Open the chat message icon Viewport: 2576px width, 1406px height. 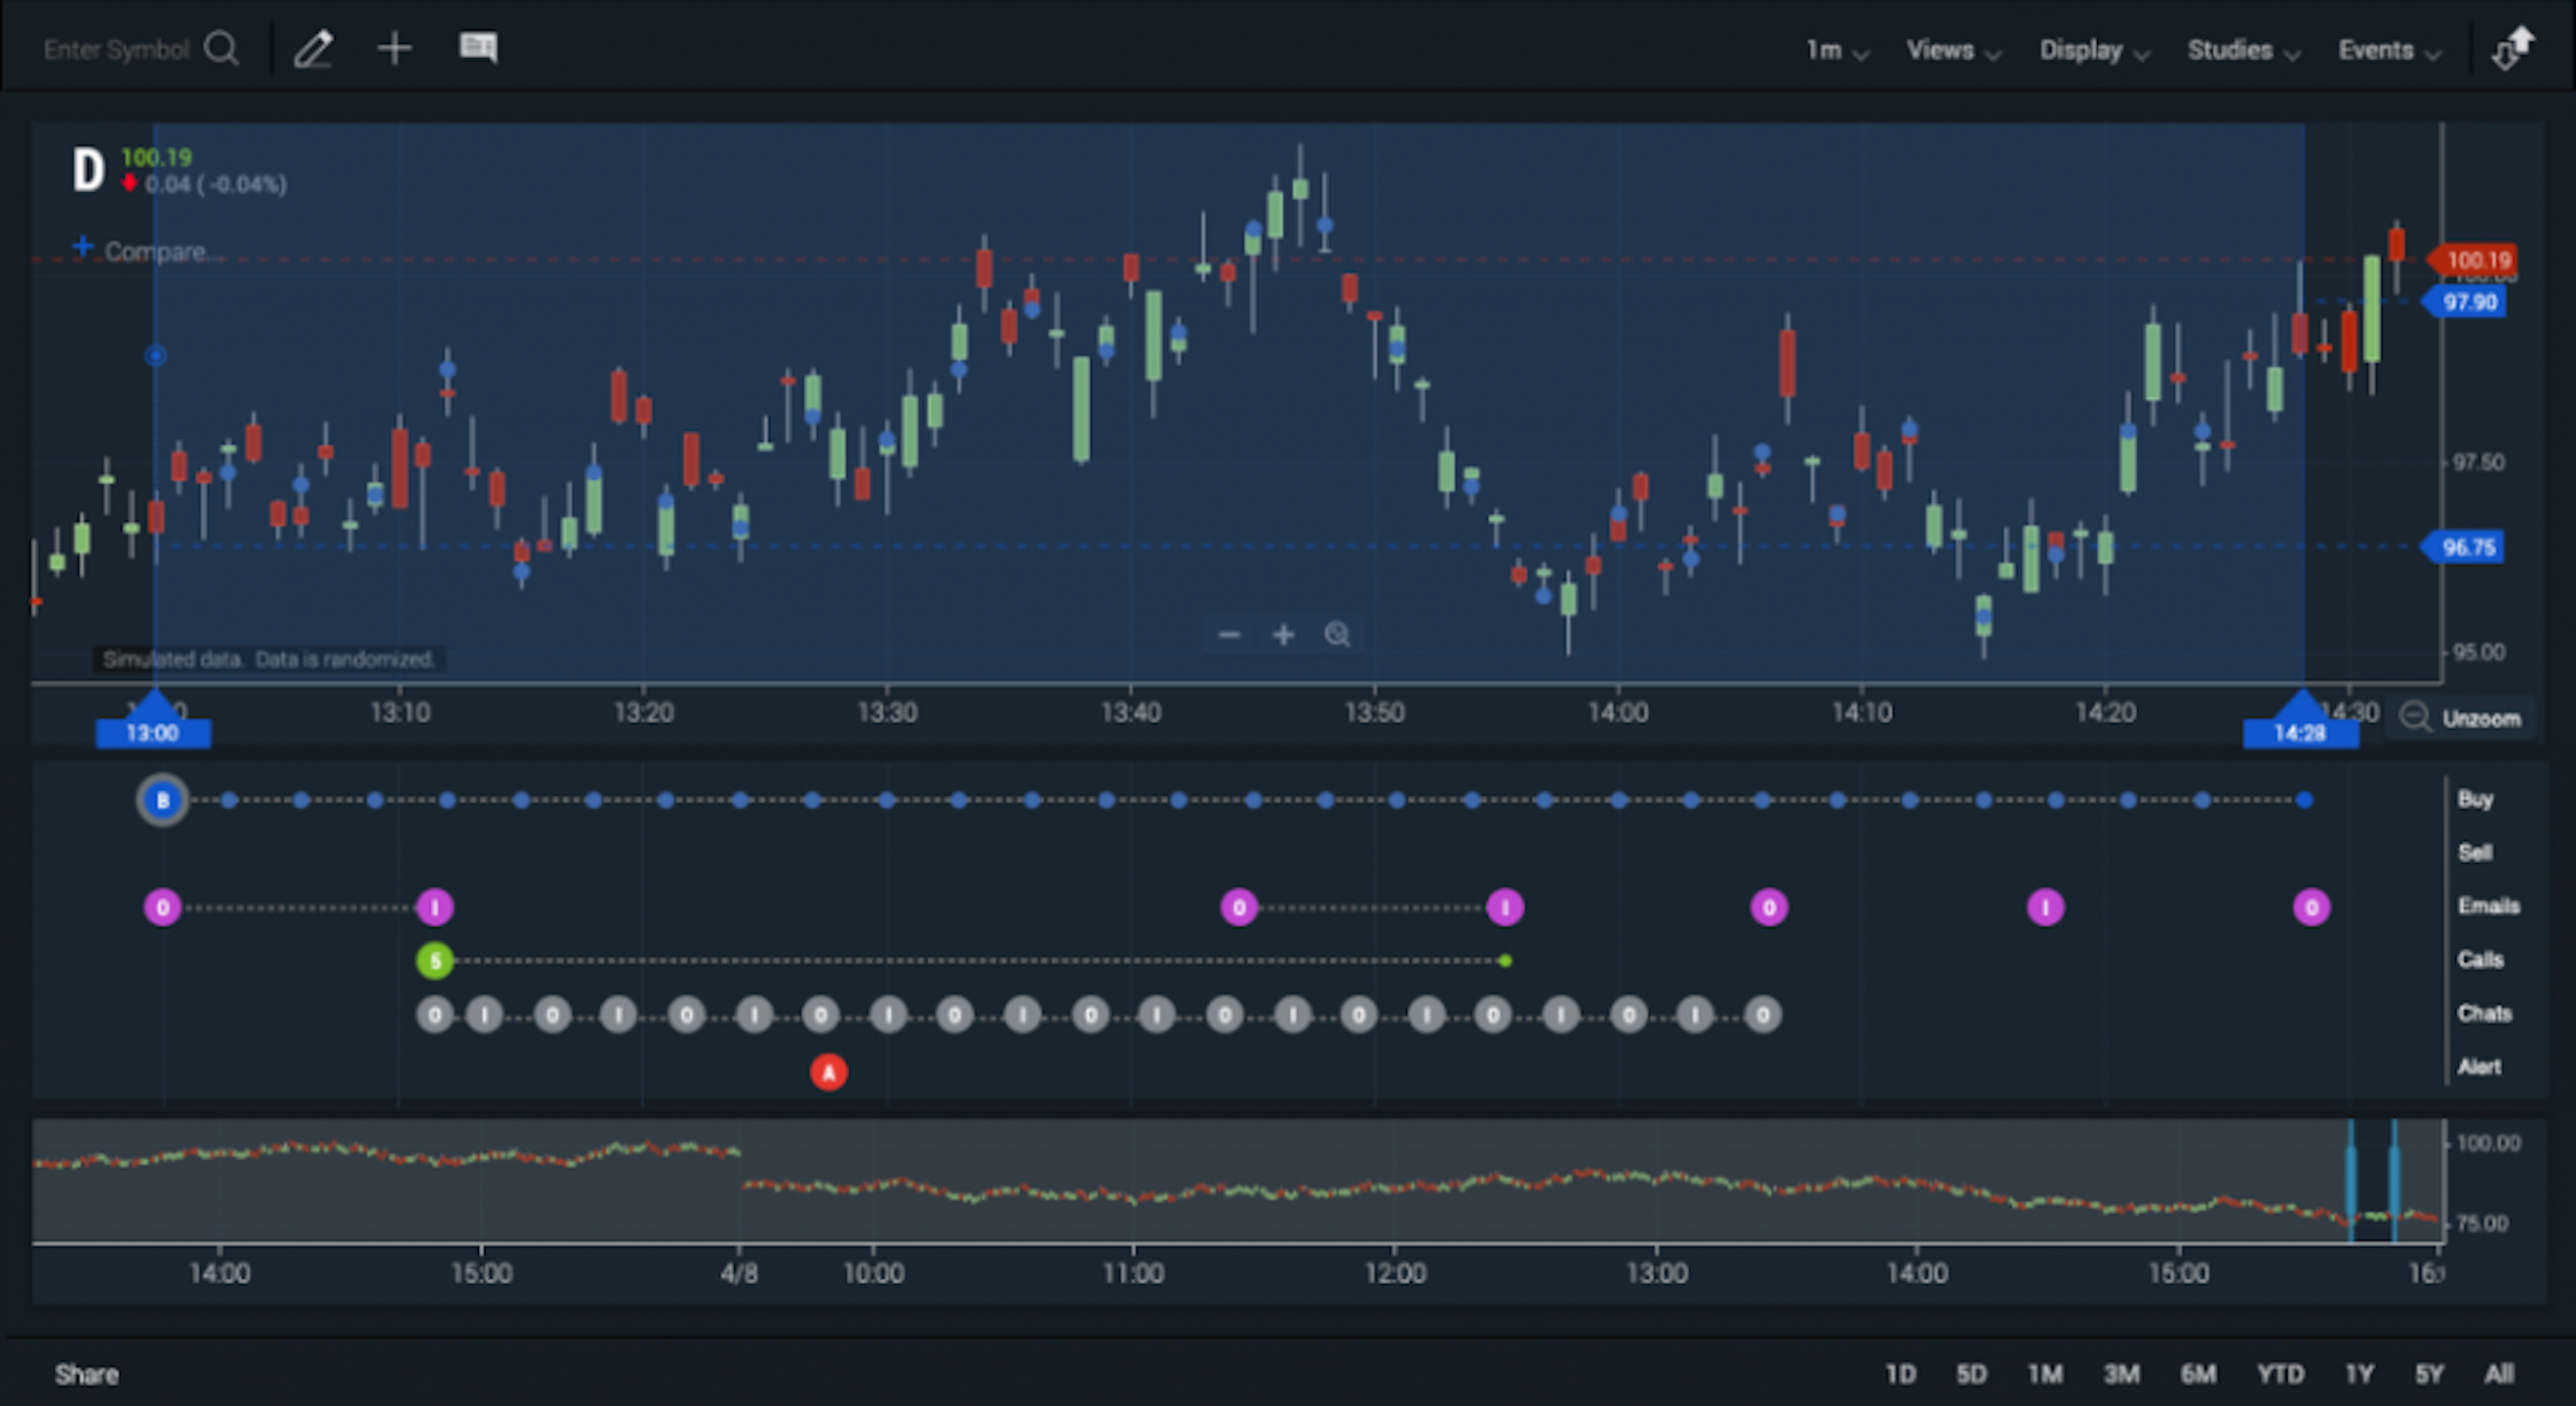478,47
